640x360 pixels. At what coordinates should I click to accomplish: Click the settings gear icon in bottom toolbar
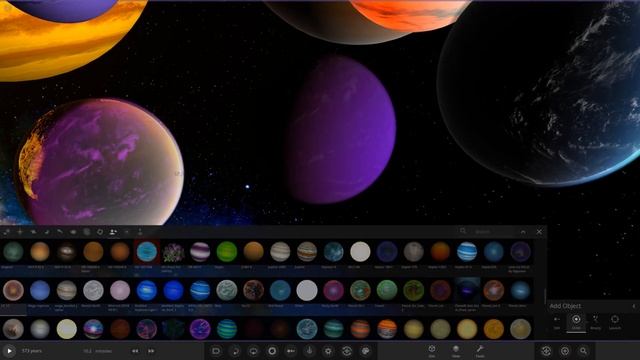coord(328,351)
